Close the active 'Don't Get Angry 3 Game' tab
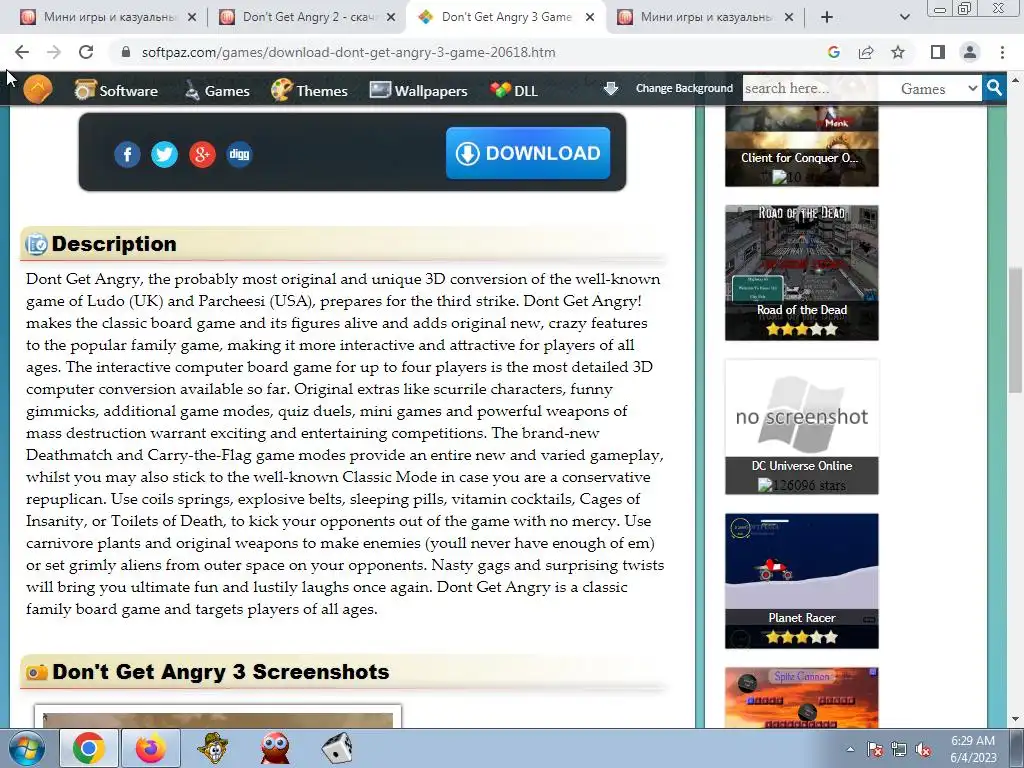The image size is (1024, 768). point(590,18)
